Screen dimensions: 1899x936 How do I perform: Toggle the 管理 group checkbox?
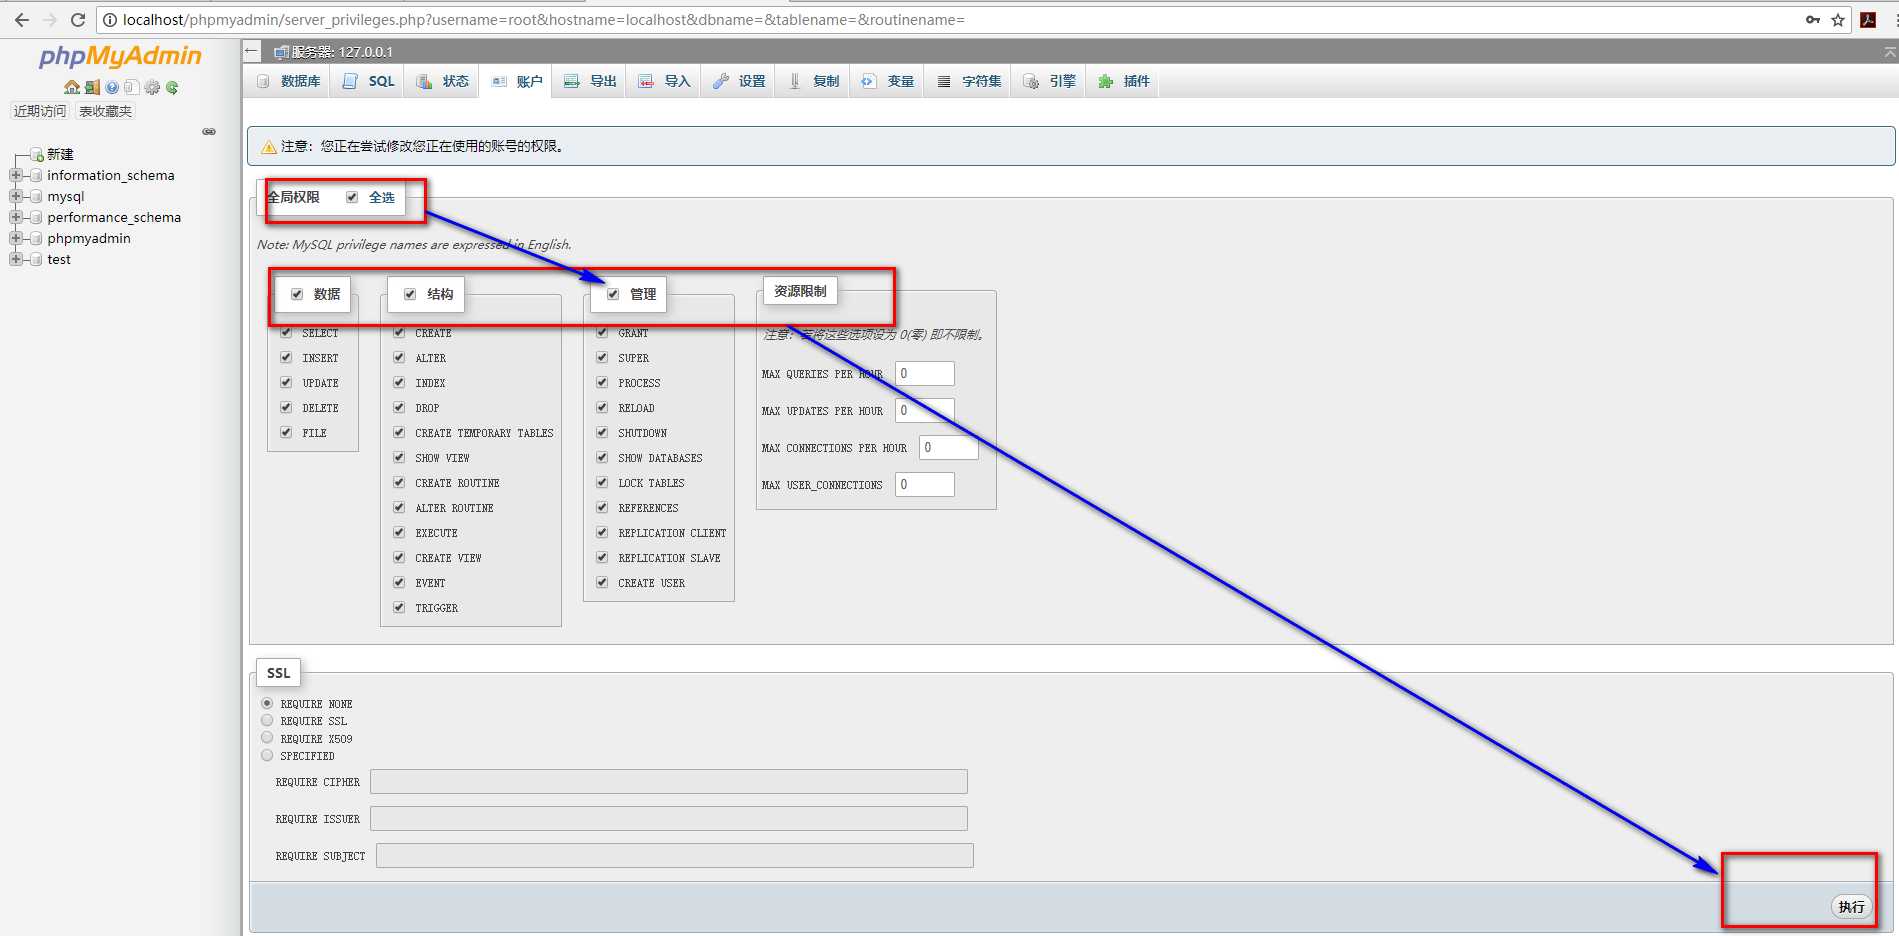613,294
